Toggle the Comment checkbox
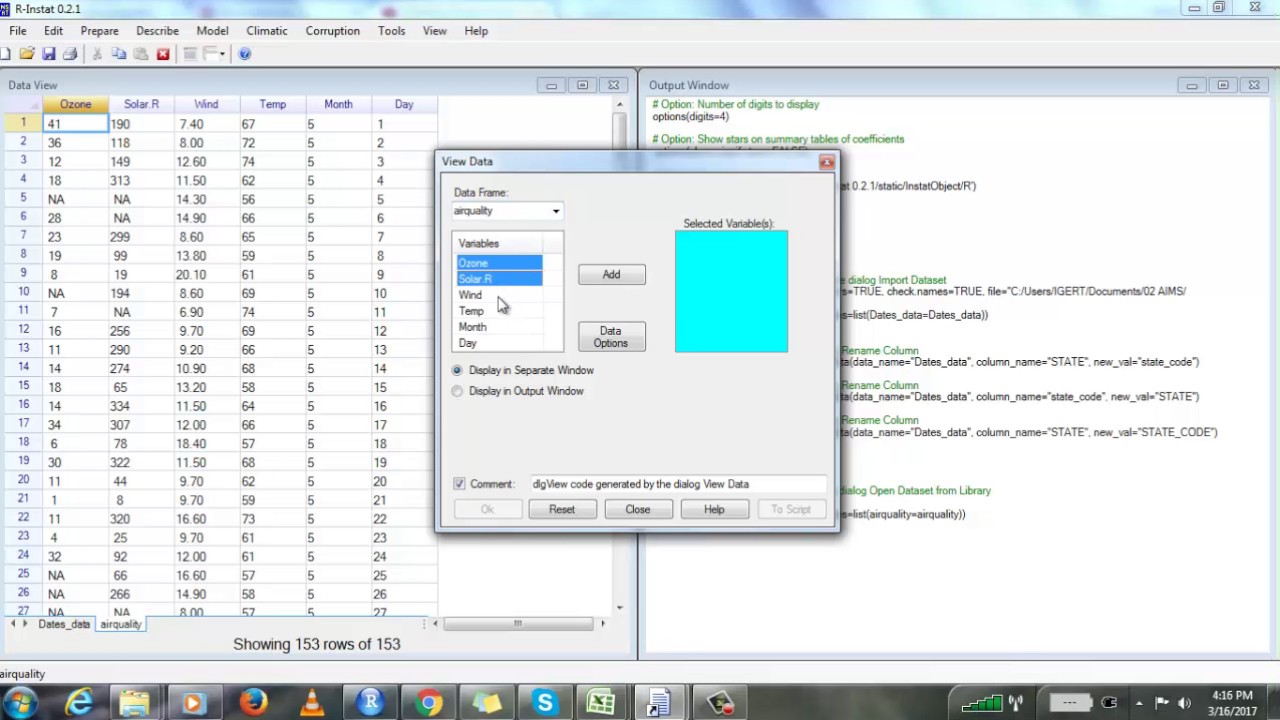The height and width of the screenshot is (720, 1280). click(x=459, y=484)
